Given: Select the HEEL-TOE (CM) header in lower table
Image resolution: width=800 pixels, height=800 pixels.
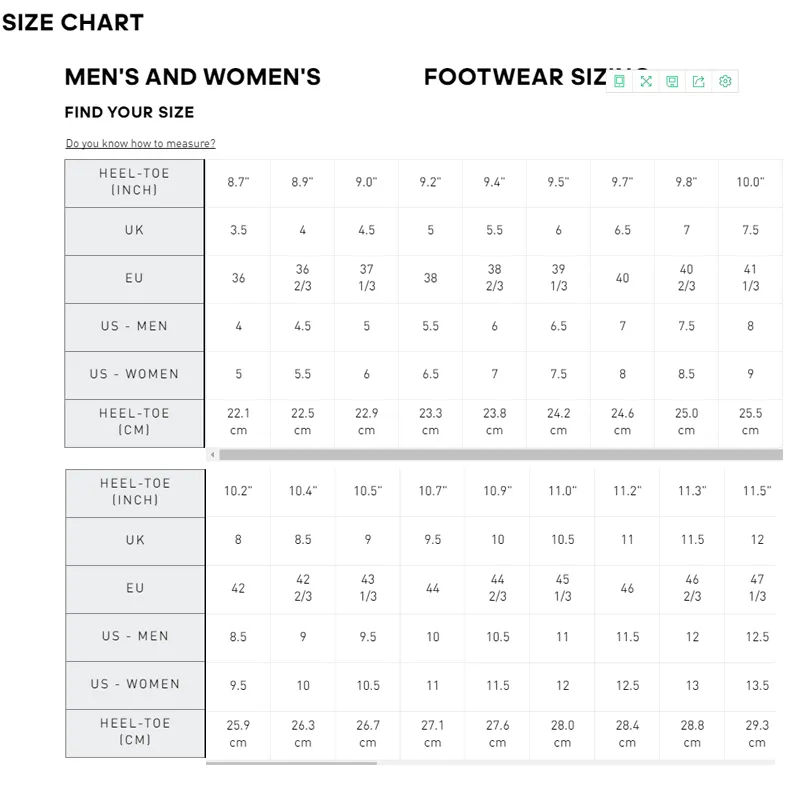Looking at the screenshot, I should click(x=135, y=733).
